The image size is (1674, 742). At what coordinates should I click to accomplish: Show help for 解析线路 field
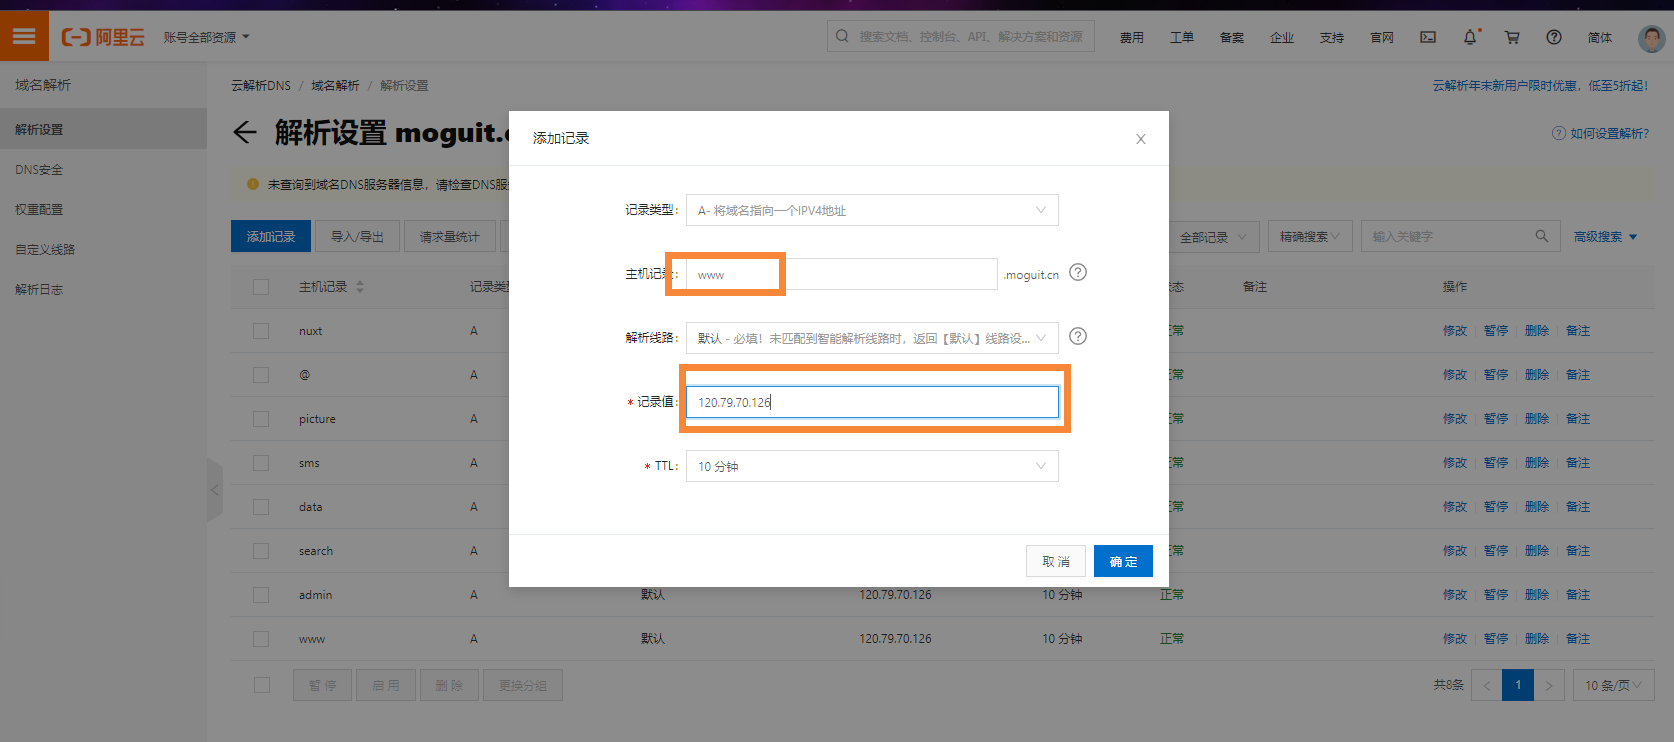tap(1078, 336)
